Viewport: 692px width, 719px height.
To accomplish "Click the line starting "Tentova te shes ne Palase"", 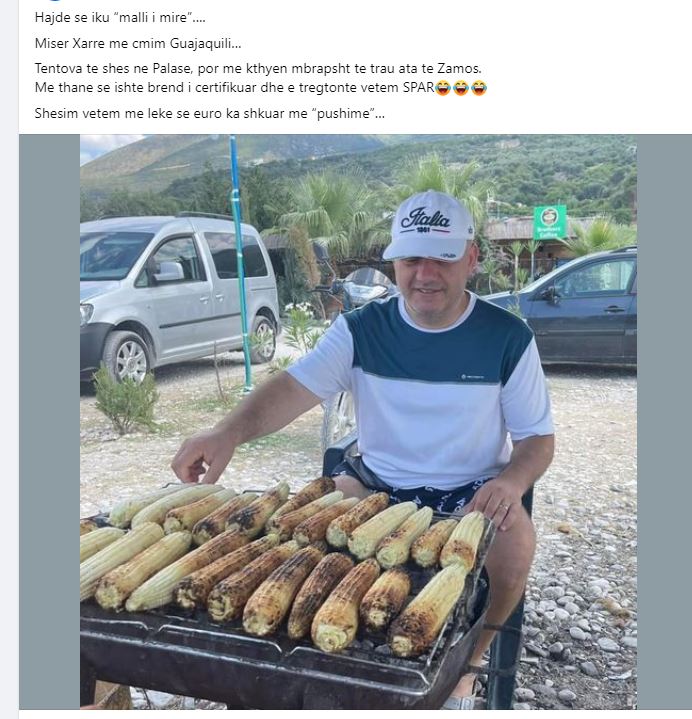I will tap(258, 68).
